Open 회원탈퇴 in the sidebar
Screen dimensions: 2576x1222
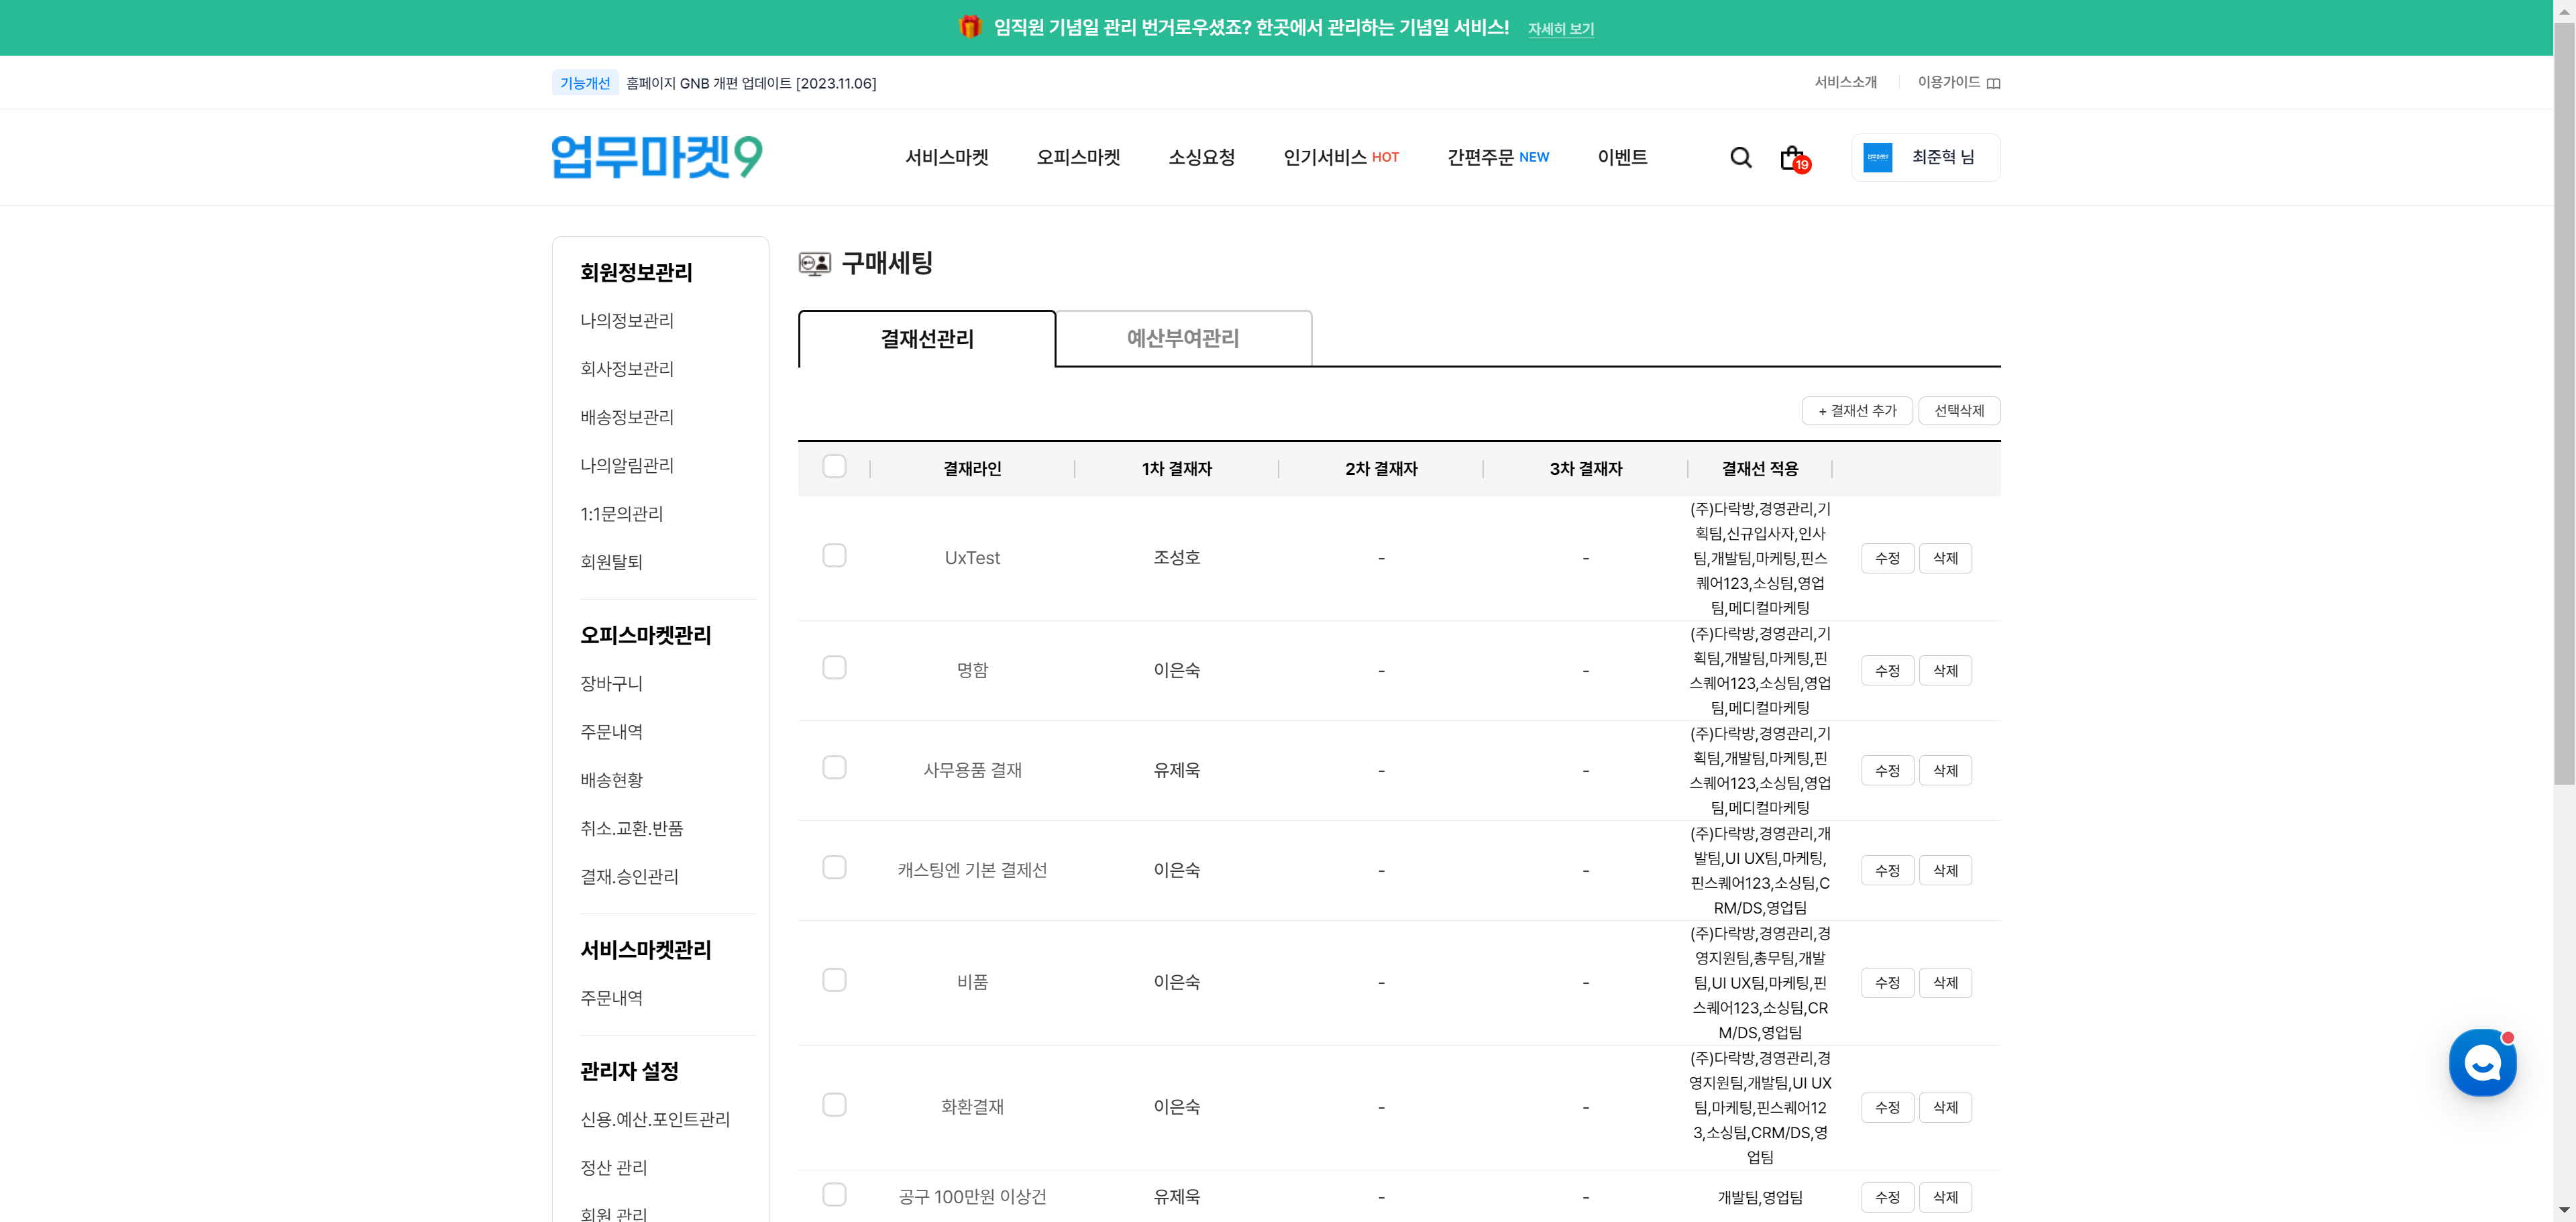[x=611, y=561]
